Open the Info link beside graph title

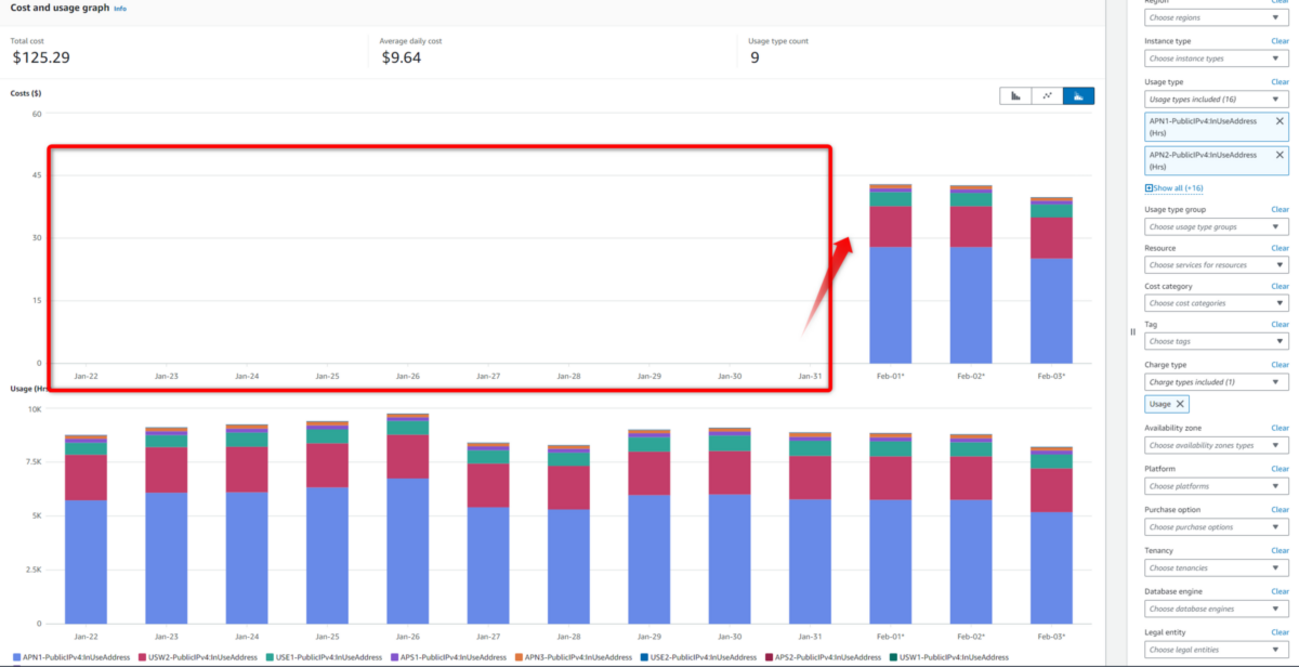tap(120, 8)
